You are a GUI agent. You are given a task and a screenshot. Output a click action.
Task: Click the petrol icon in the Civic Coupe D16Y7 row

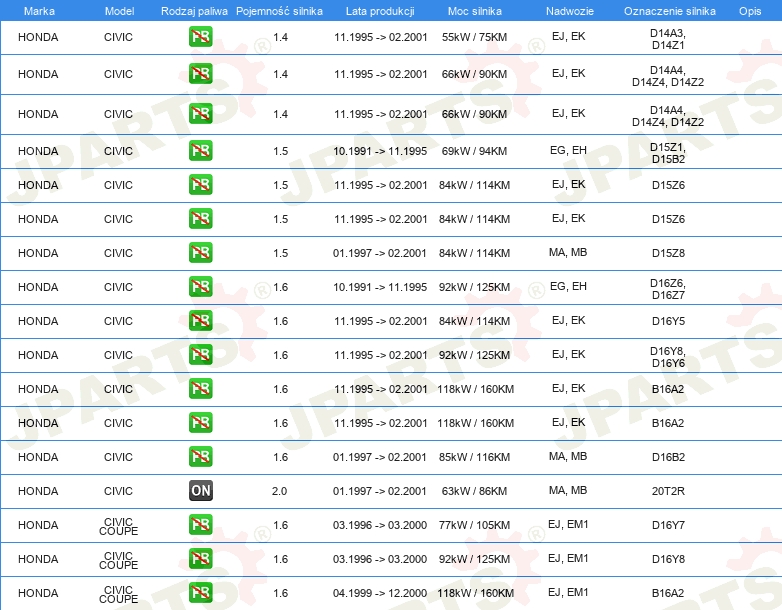(200, 525)
